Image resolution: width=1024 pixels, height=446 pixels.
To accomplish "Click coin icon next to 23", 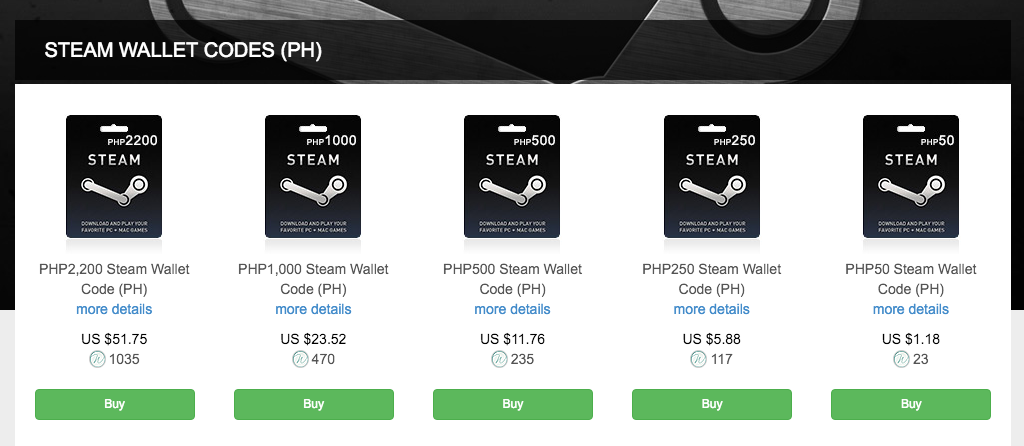I will coord(902,359).
